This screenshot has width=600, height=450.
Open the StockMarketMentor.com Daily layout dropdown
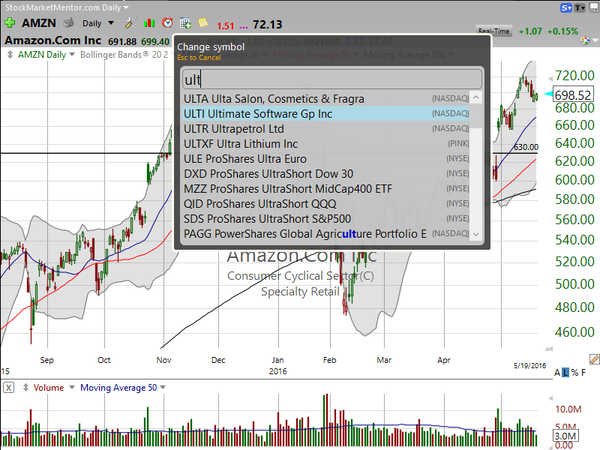click(x=67, y=7)
